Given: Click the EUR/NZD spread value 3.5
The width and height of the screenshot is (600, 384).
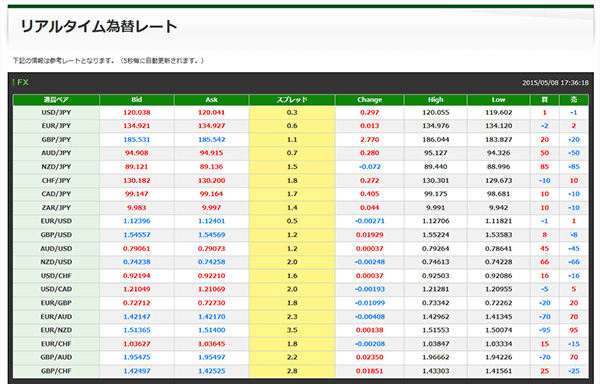Looking at the screenshot, I should (x=292, y=330).
